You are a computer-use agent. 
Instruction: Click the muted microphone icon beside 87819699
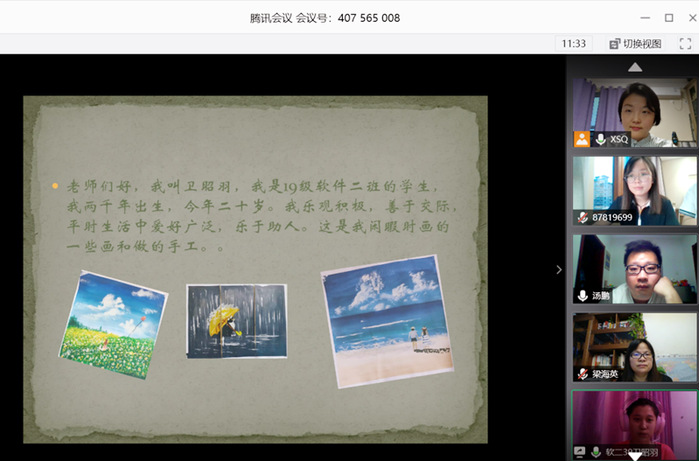tap(581, 217)
